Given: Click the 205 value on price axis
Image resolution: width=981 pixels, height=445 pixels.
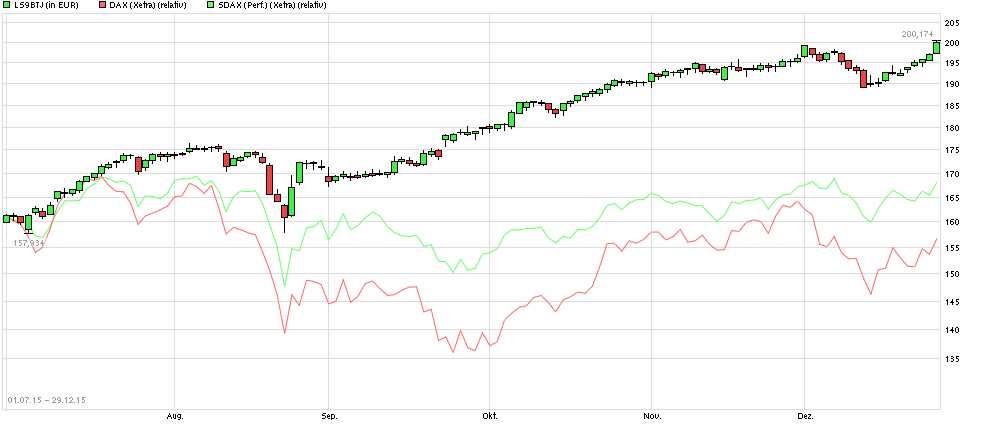Looking at the screenshot, I should (x=951, y=23).
